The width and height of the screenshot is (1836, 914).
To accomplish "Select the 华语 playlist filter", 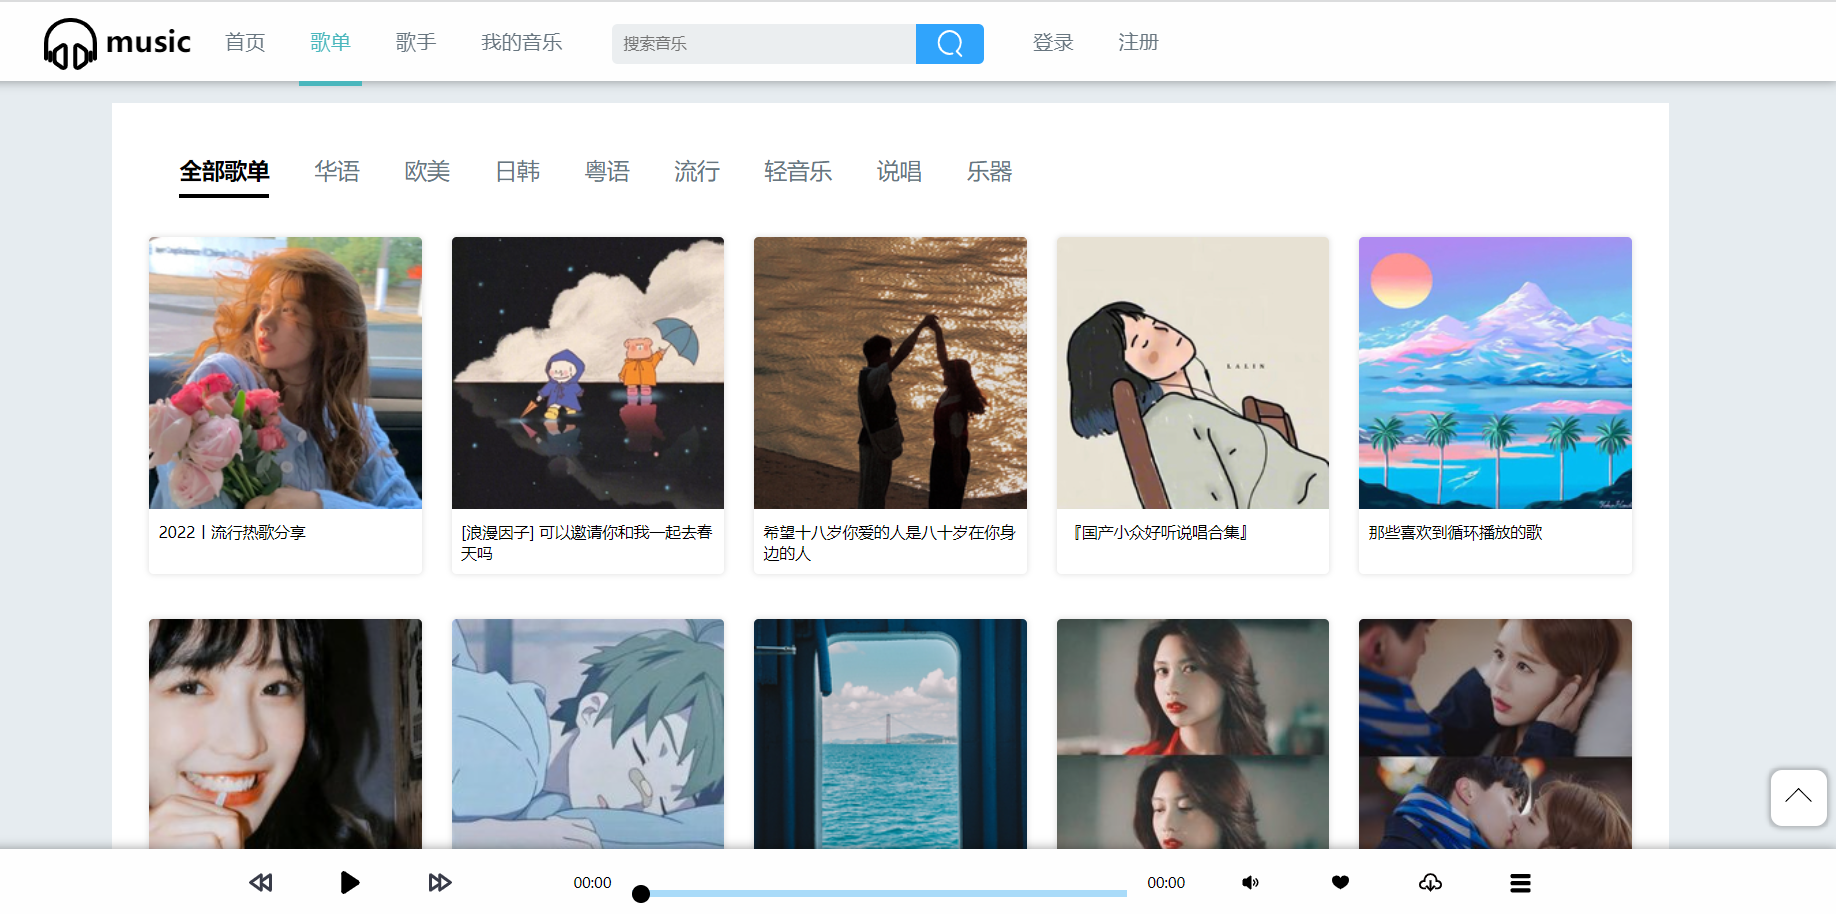I will click(337, 171).
